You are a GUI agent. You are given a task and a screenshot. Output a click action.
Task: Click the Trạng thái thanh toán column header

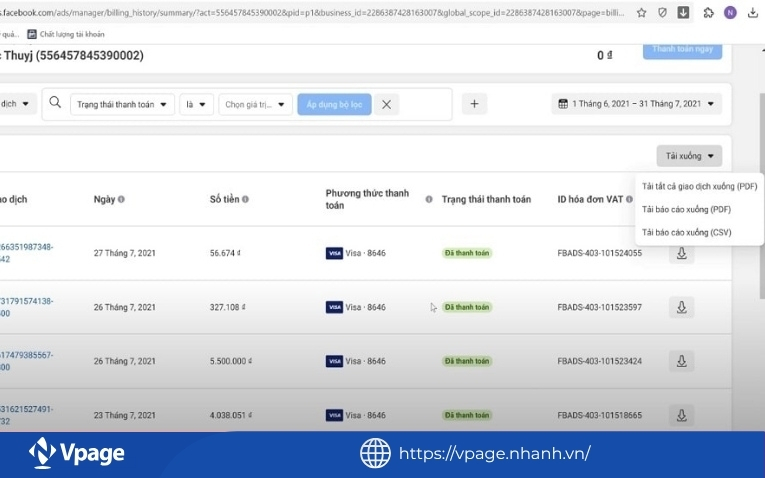486,199
